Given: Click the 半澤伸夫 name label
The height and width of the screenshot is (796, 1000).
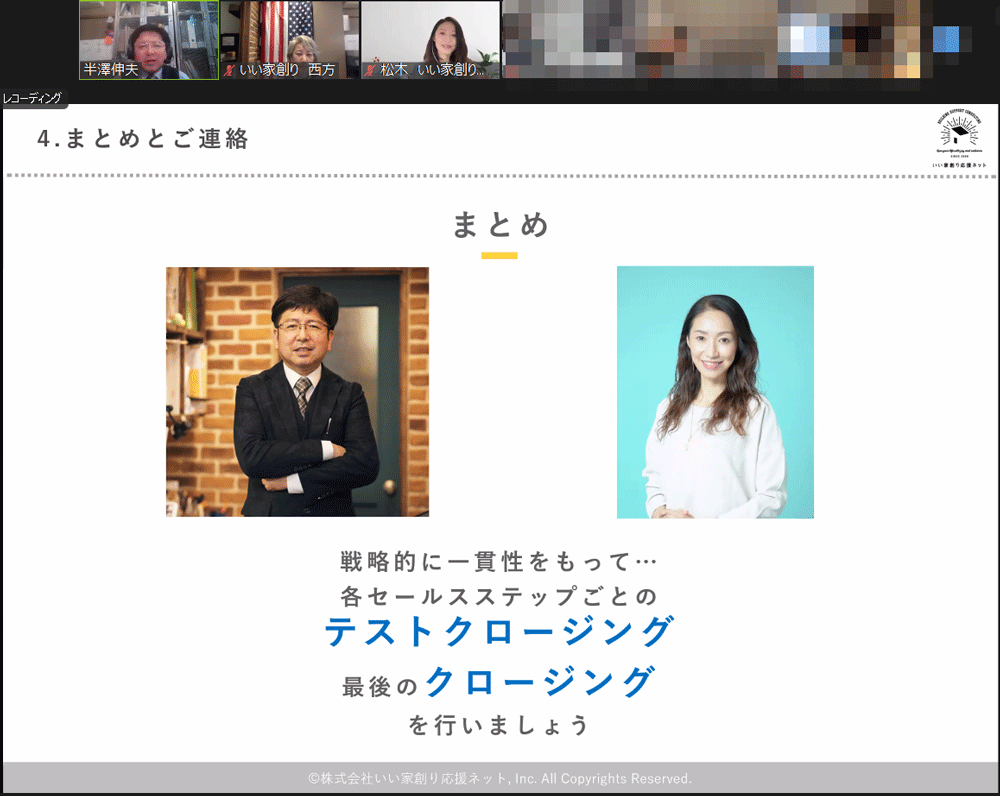Looking at the screenshot, I should (x=110, y=71).
